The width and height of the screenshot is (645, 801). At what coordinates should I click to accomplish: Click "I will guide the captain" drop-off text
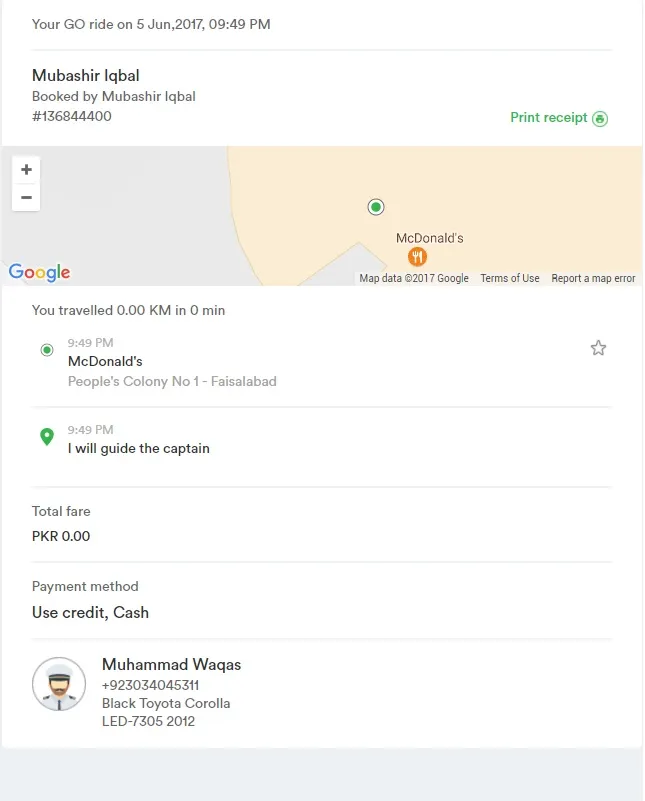(x=139, y=448)
